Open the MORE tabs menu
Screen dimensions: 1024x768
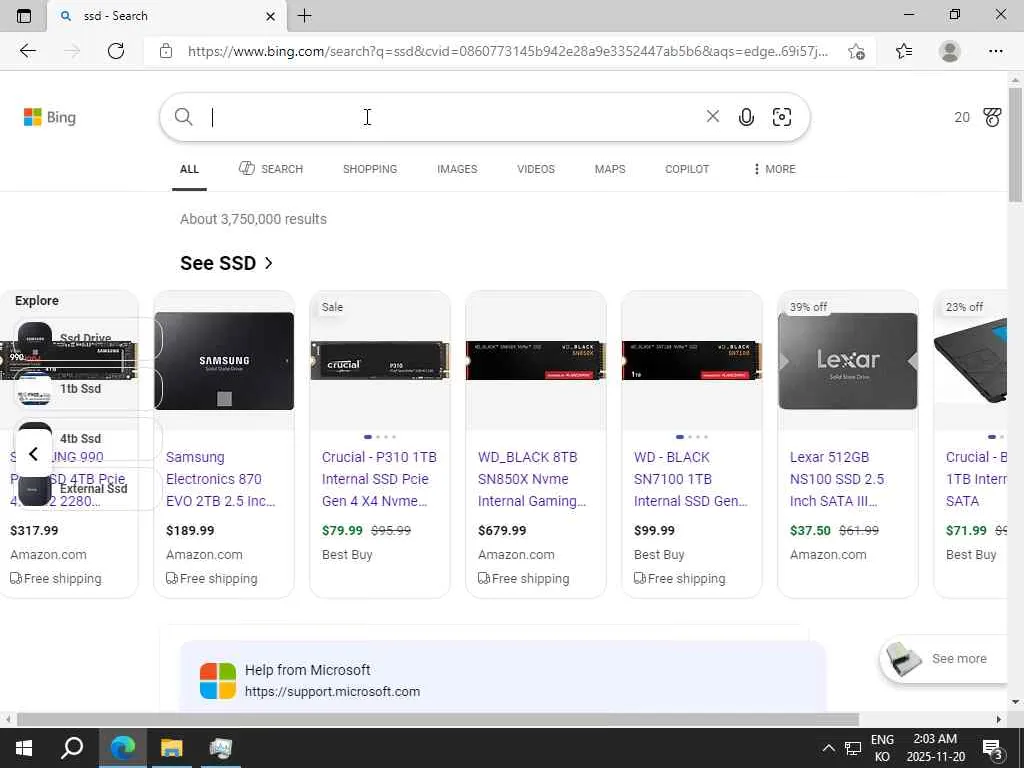pyautogui.click(x=774, y=169)
